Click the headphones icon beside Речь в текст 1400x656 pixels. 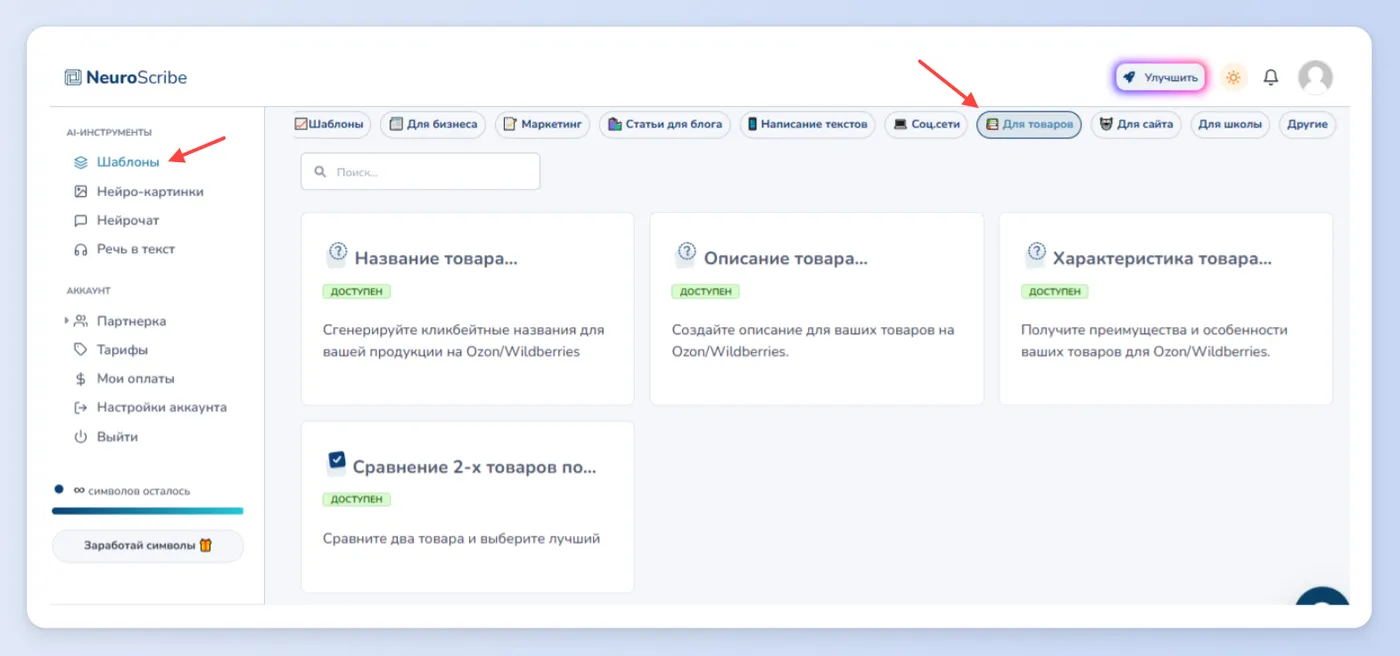pos(81,249)
